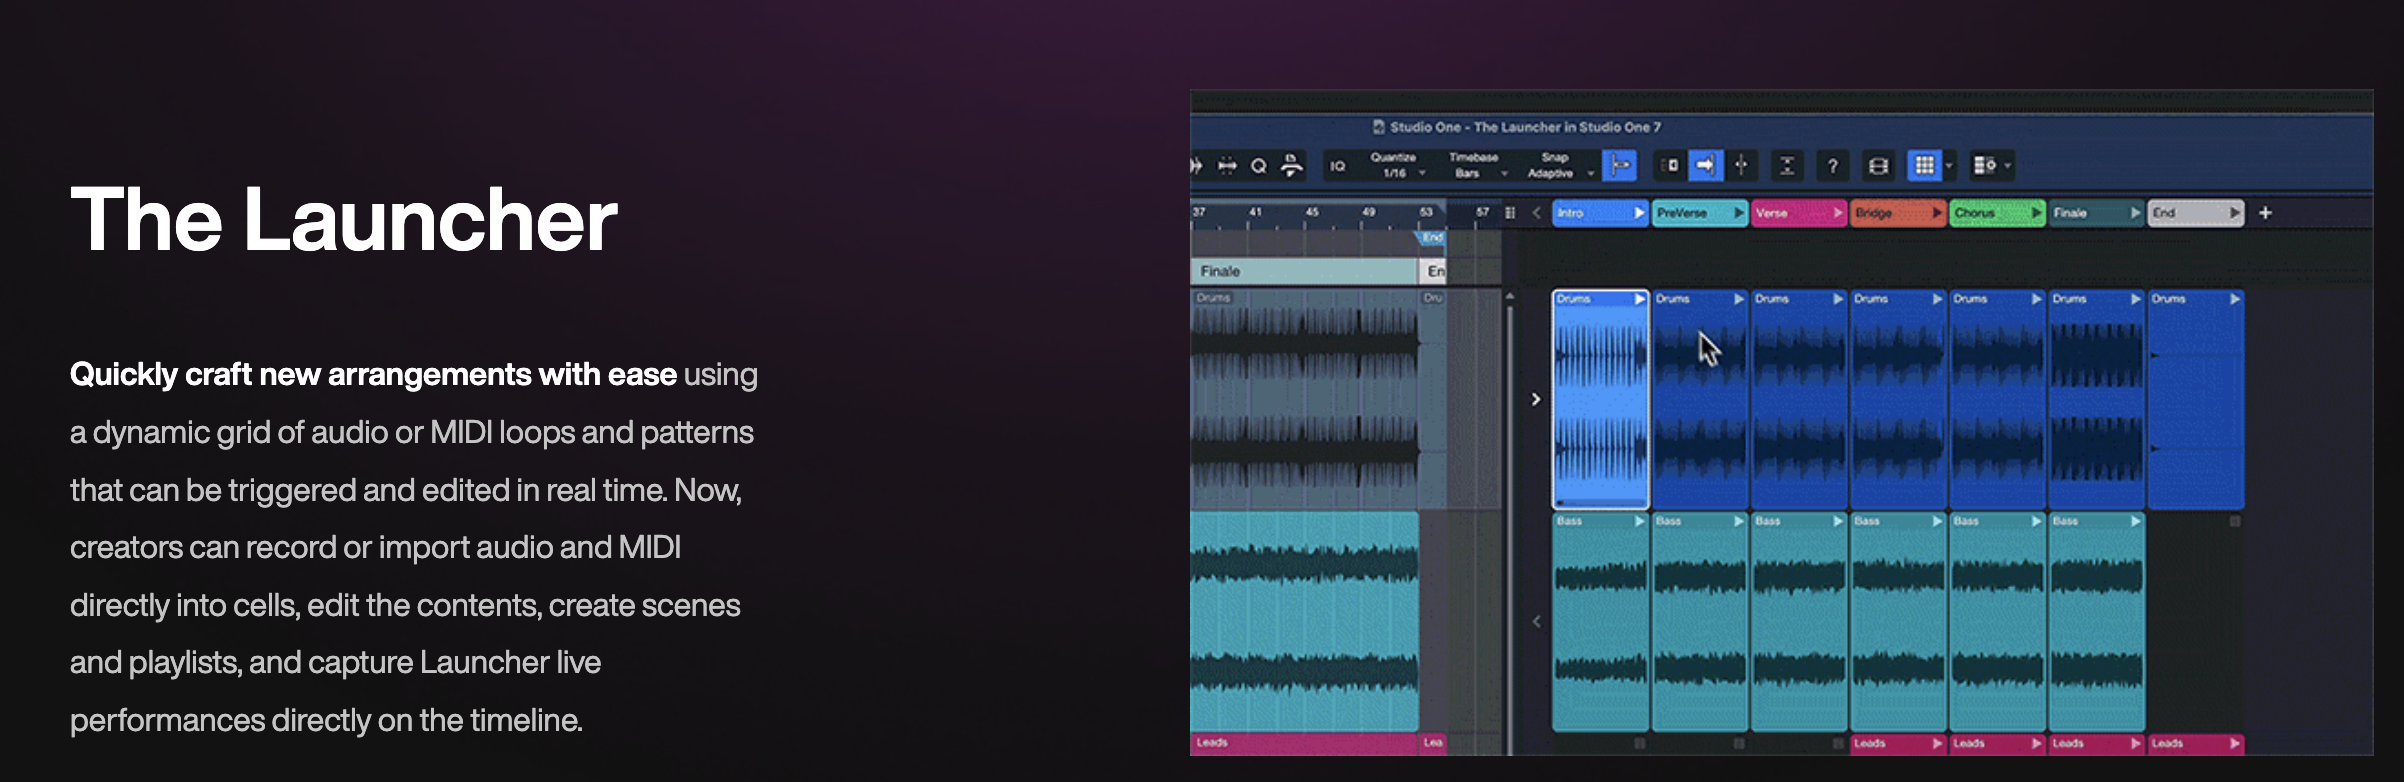Click the scroll up arrow above scrollbar
The width and height of the screenshot is (2404, 782).
coord(1510,296)
